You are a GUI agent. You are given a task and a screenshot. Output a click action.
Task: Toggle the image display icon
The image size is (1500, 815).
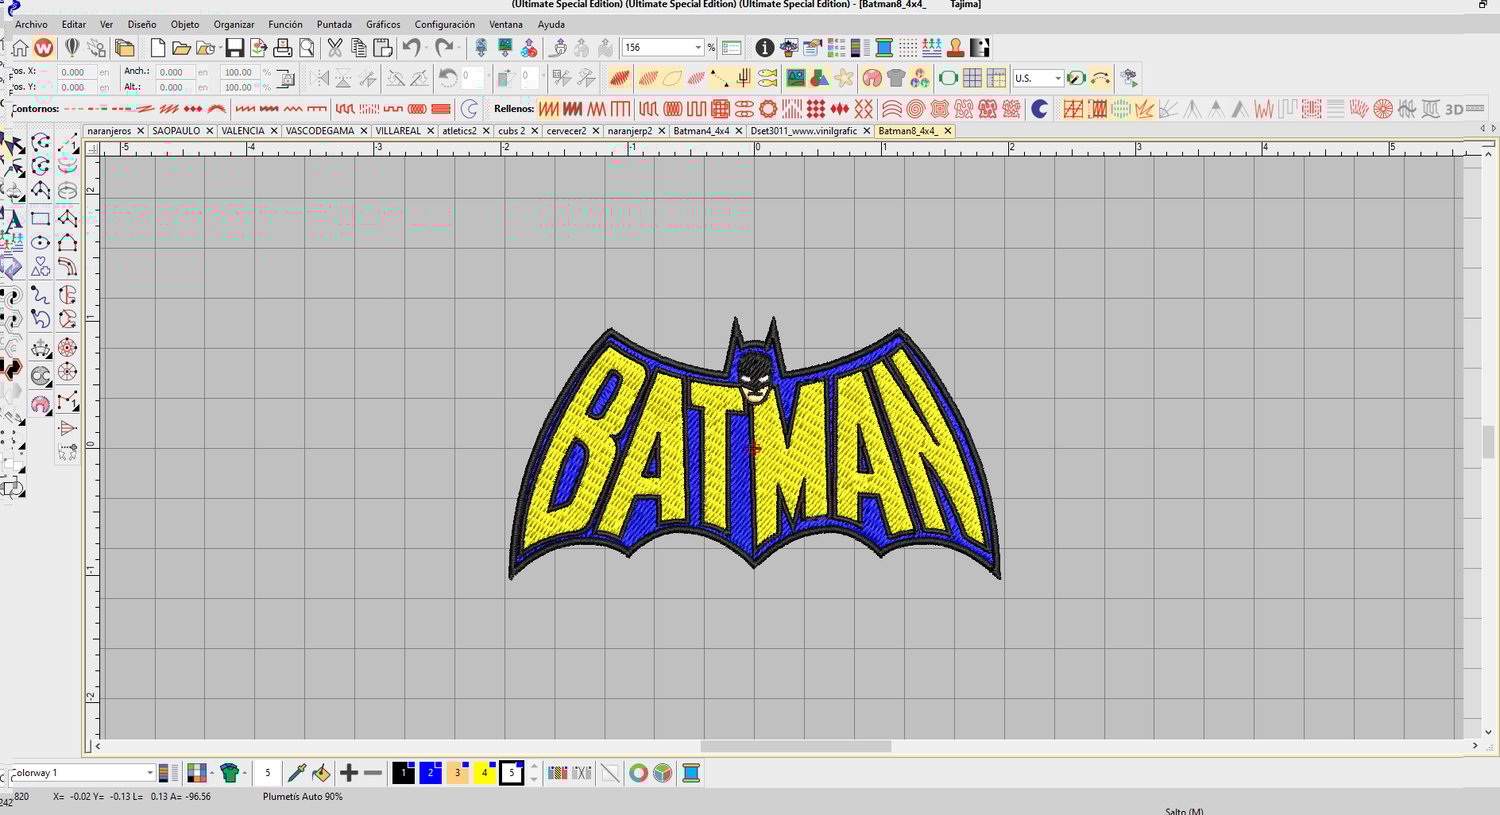pyautogui.click(x=796, y=78)
